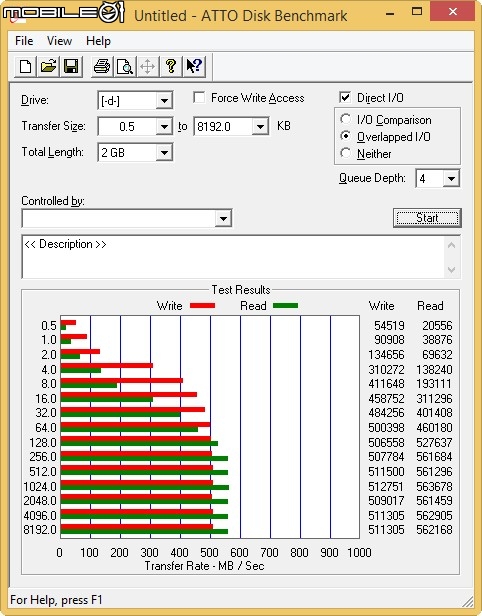Open the File menu
Viewport: 482px width, 616px height.
coord(24,41)
